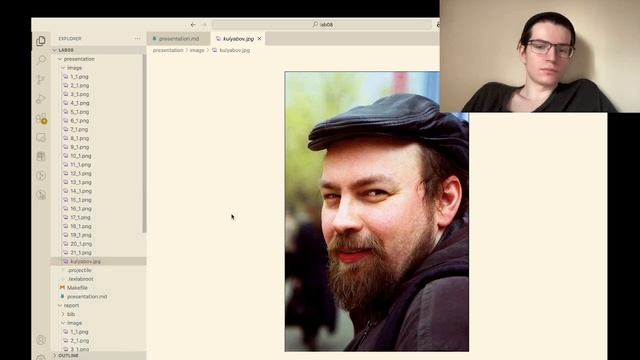Select kulyabov.jpg in the file tree
The image size is (640, 360).
click(x=98, y=261)
